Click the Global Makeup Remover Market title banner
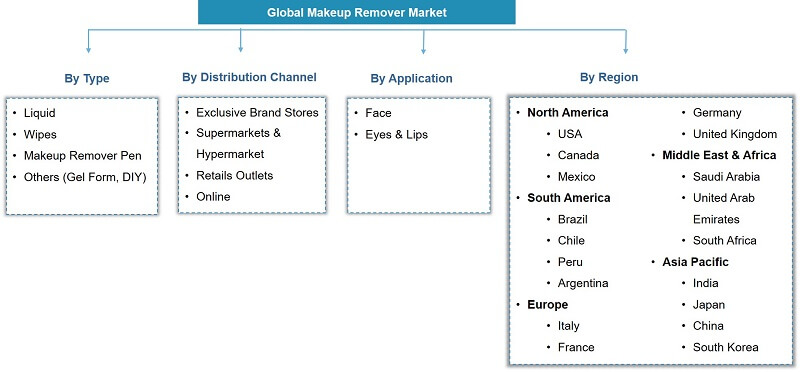 (x=357, y=12)
